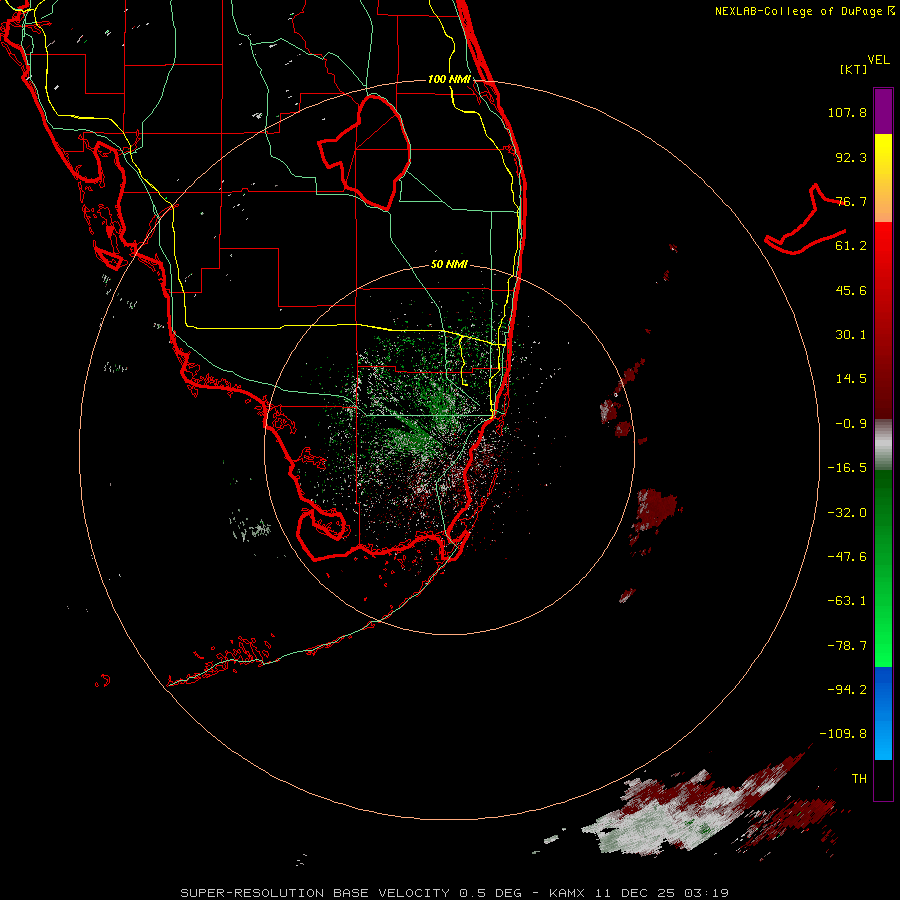Click the VEL legend heading
Viewport: 900px width, 900px height.
click(878, 60)
